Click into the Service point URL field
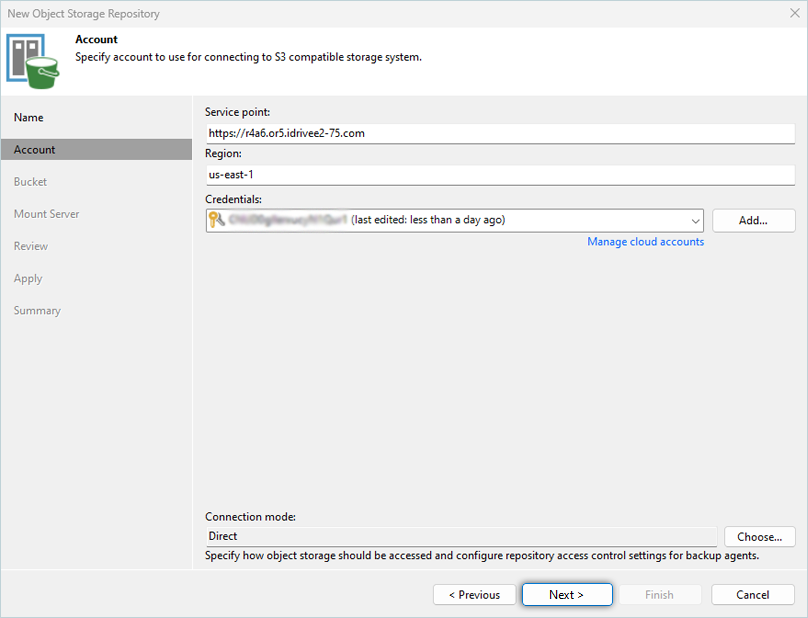 [500, 132]
